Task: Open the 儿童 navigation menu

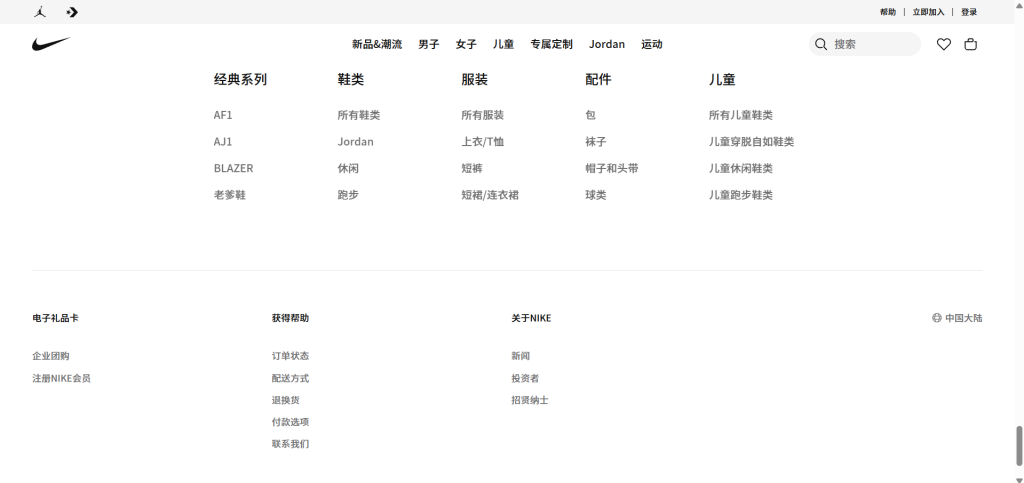Action: click(x=503, y=44)
